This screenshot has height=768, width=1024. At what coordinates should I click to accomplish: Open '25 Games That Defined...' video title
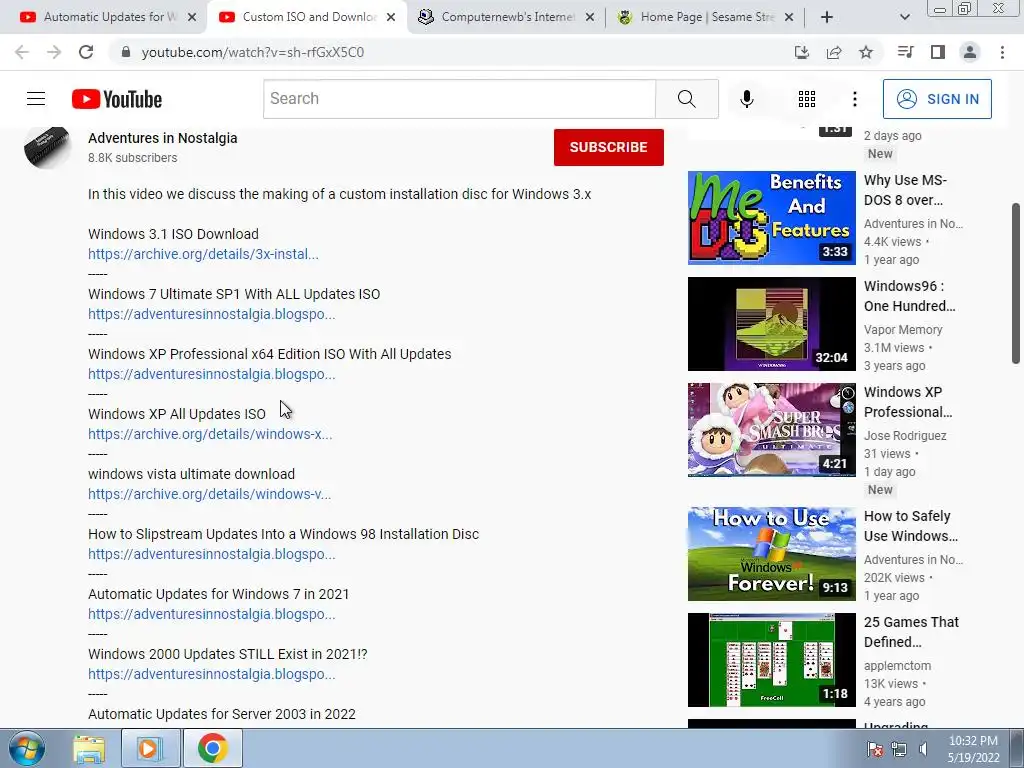(x=911, y=632)
